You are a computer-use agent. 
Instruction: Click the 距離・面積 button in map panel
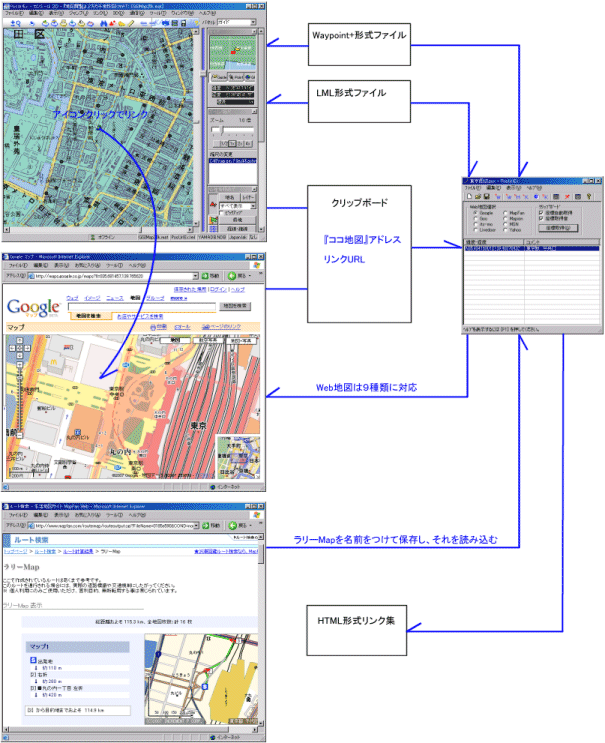(238, 228)
